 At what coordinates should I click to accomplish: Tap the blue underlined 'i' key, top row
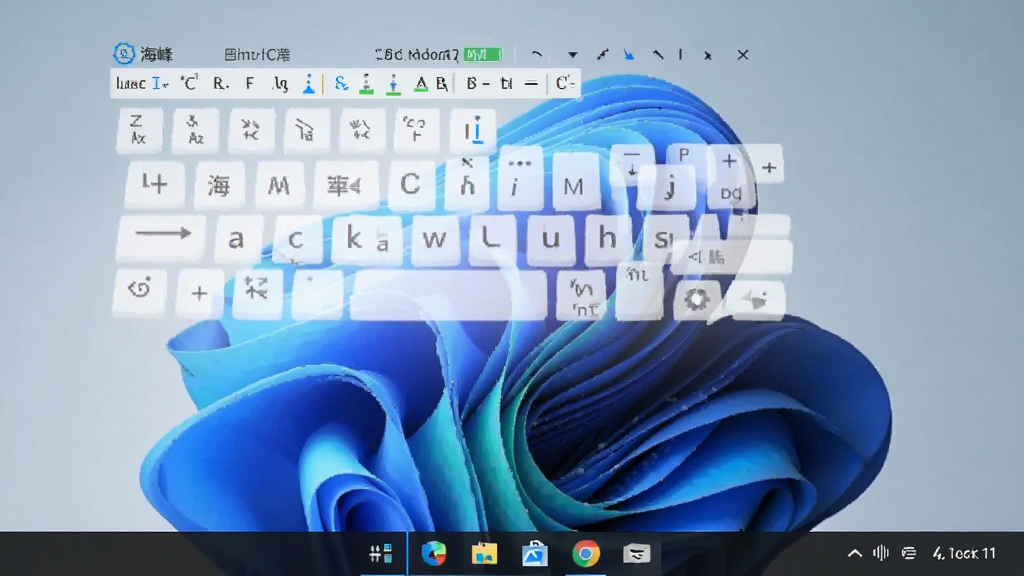473,131
